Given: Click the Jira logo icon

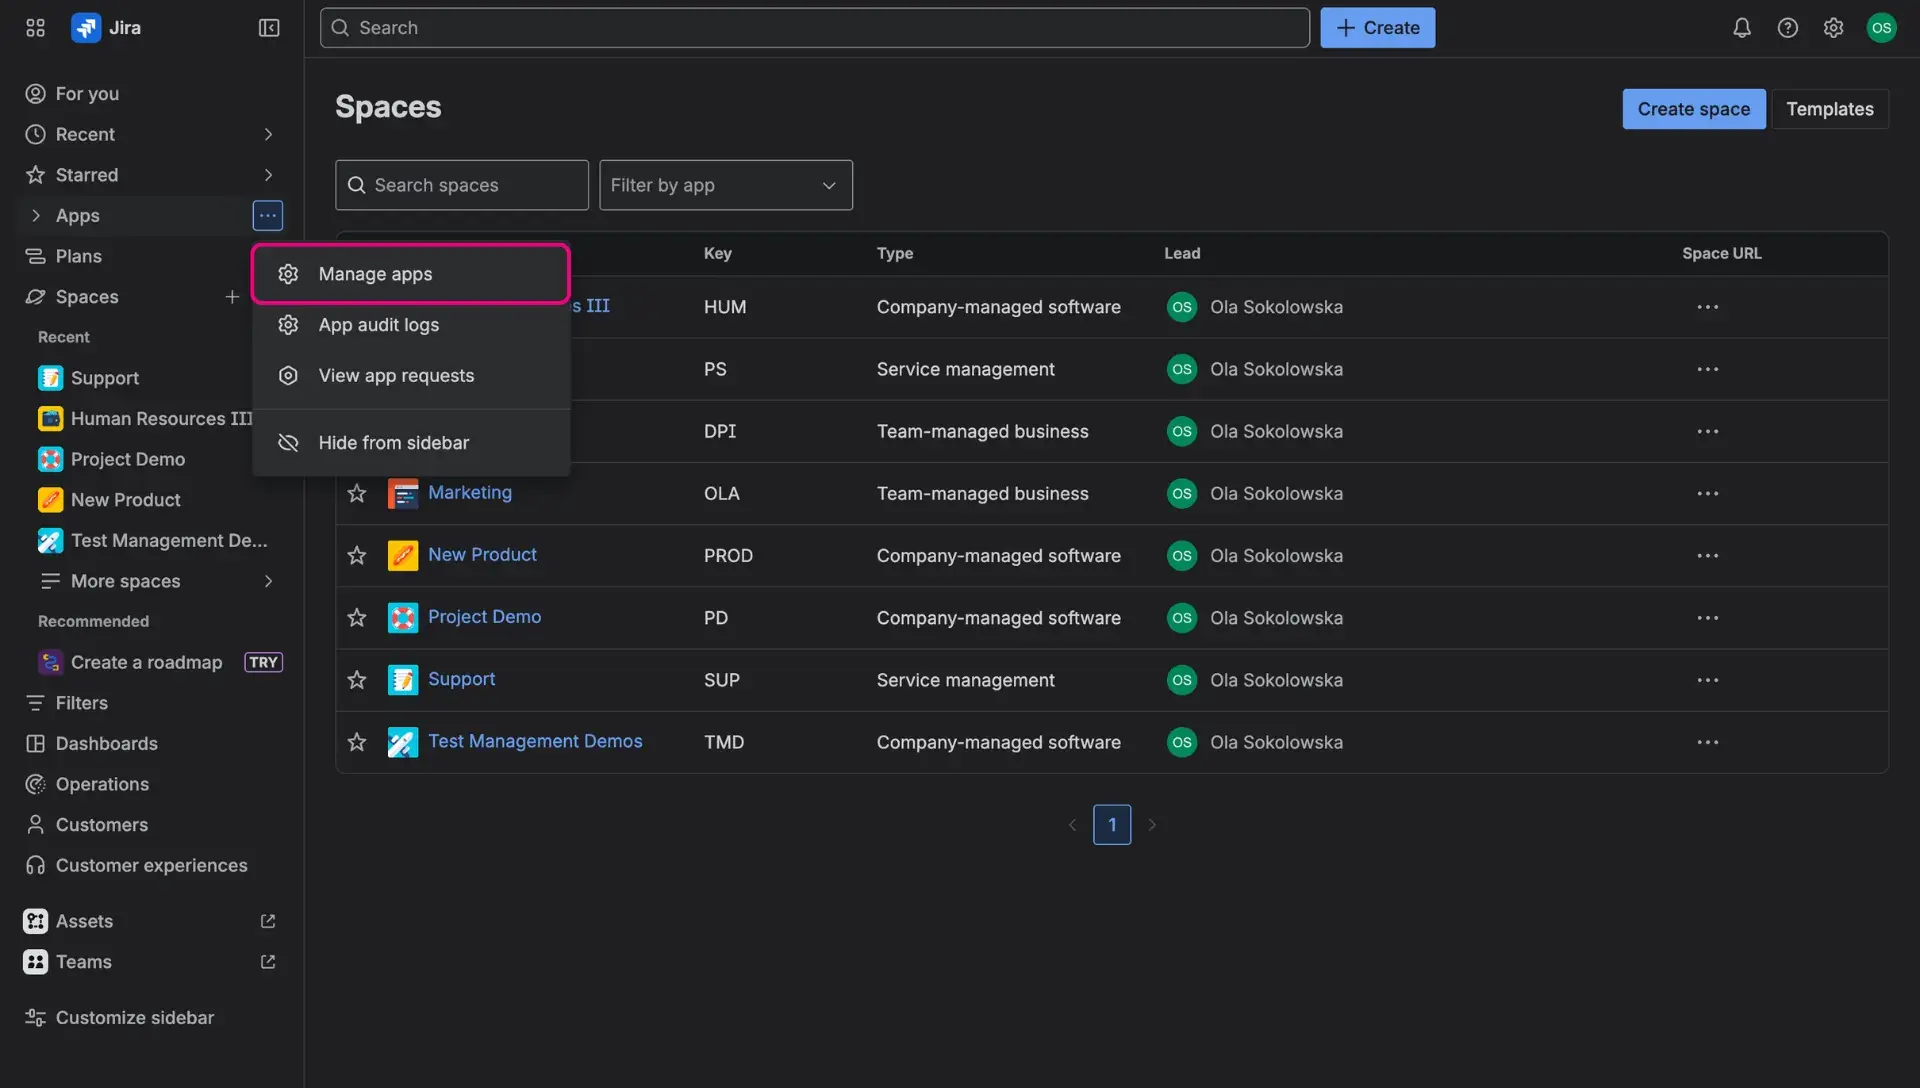Looking at the screenshot, I should tap(86, 27).
